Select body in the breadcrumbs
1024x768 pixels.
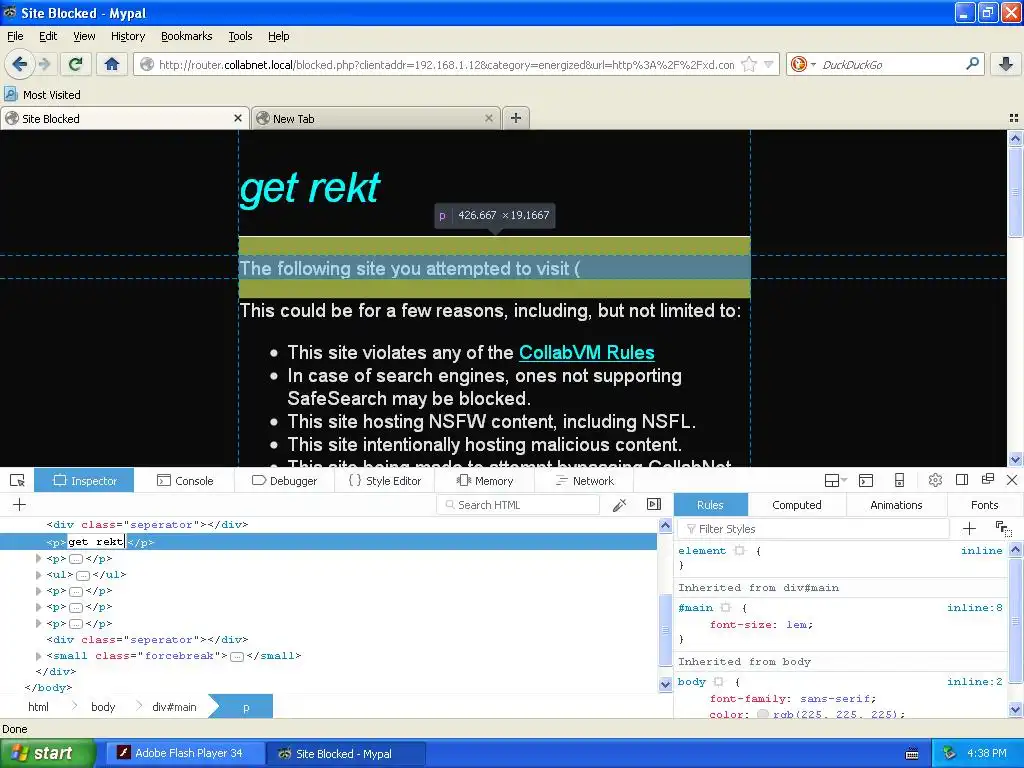(103, 707)
